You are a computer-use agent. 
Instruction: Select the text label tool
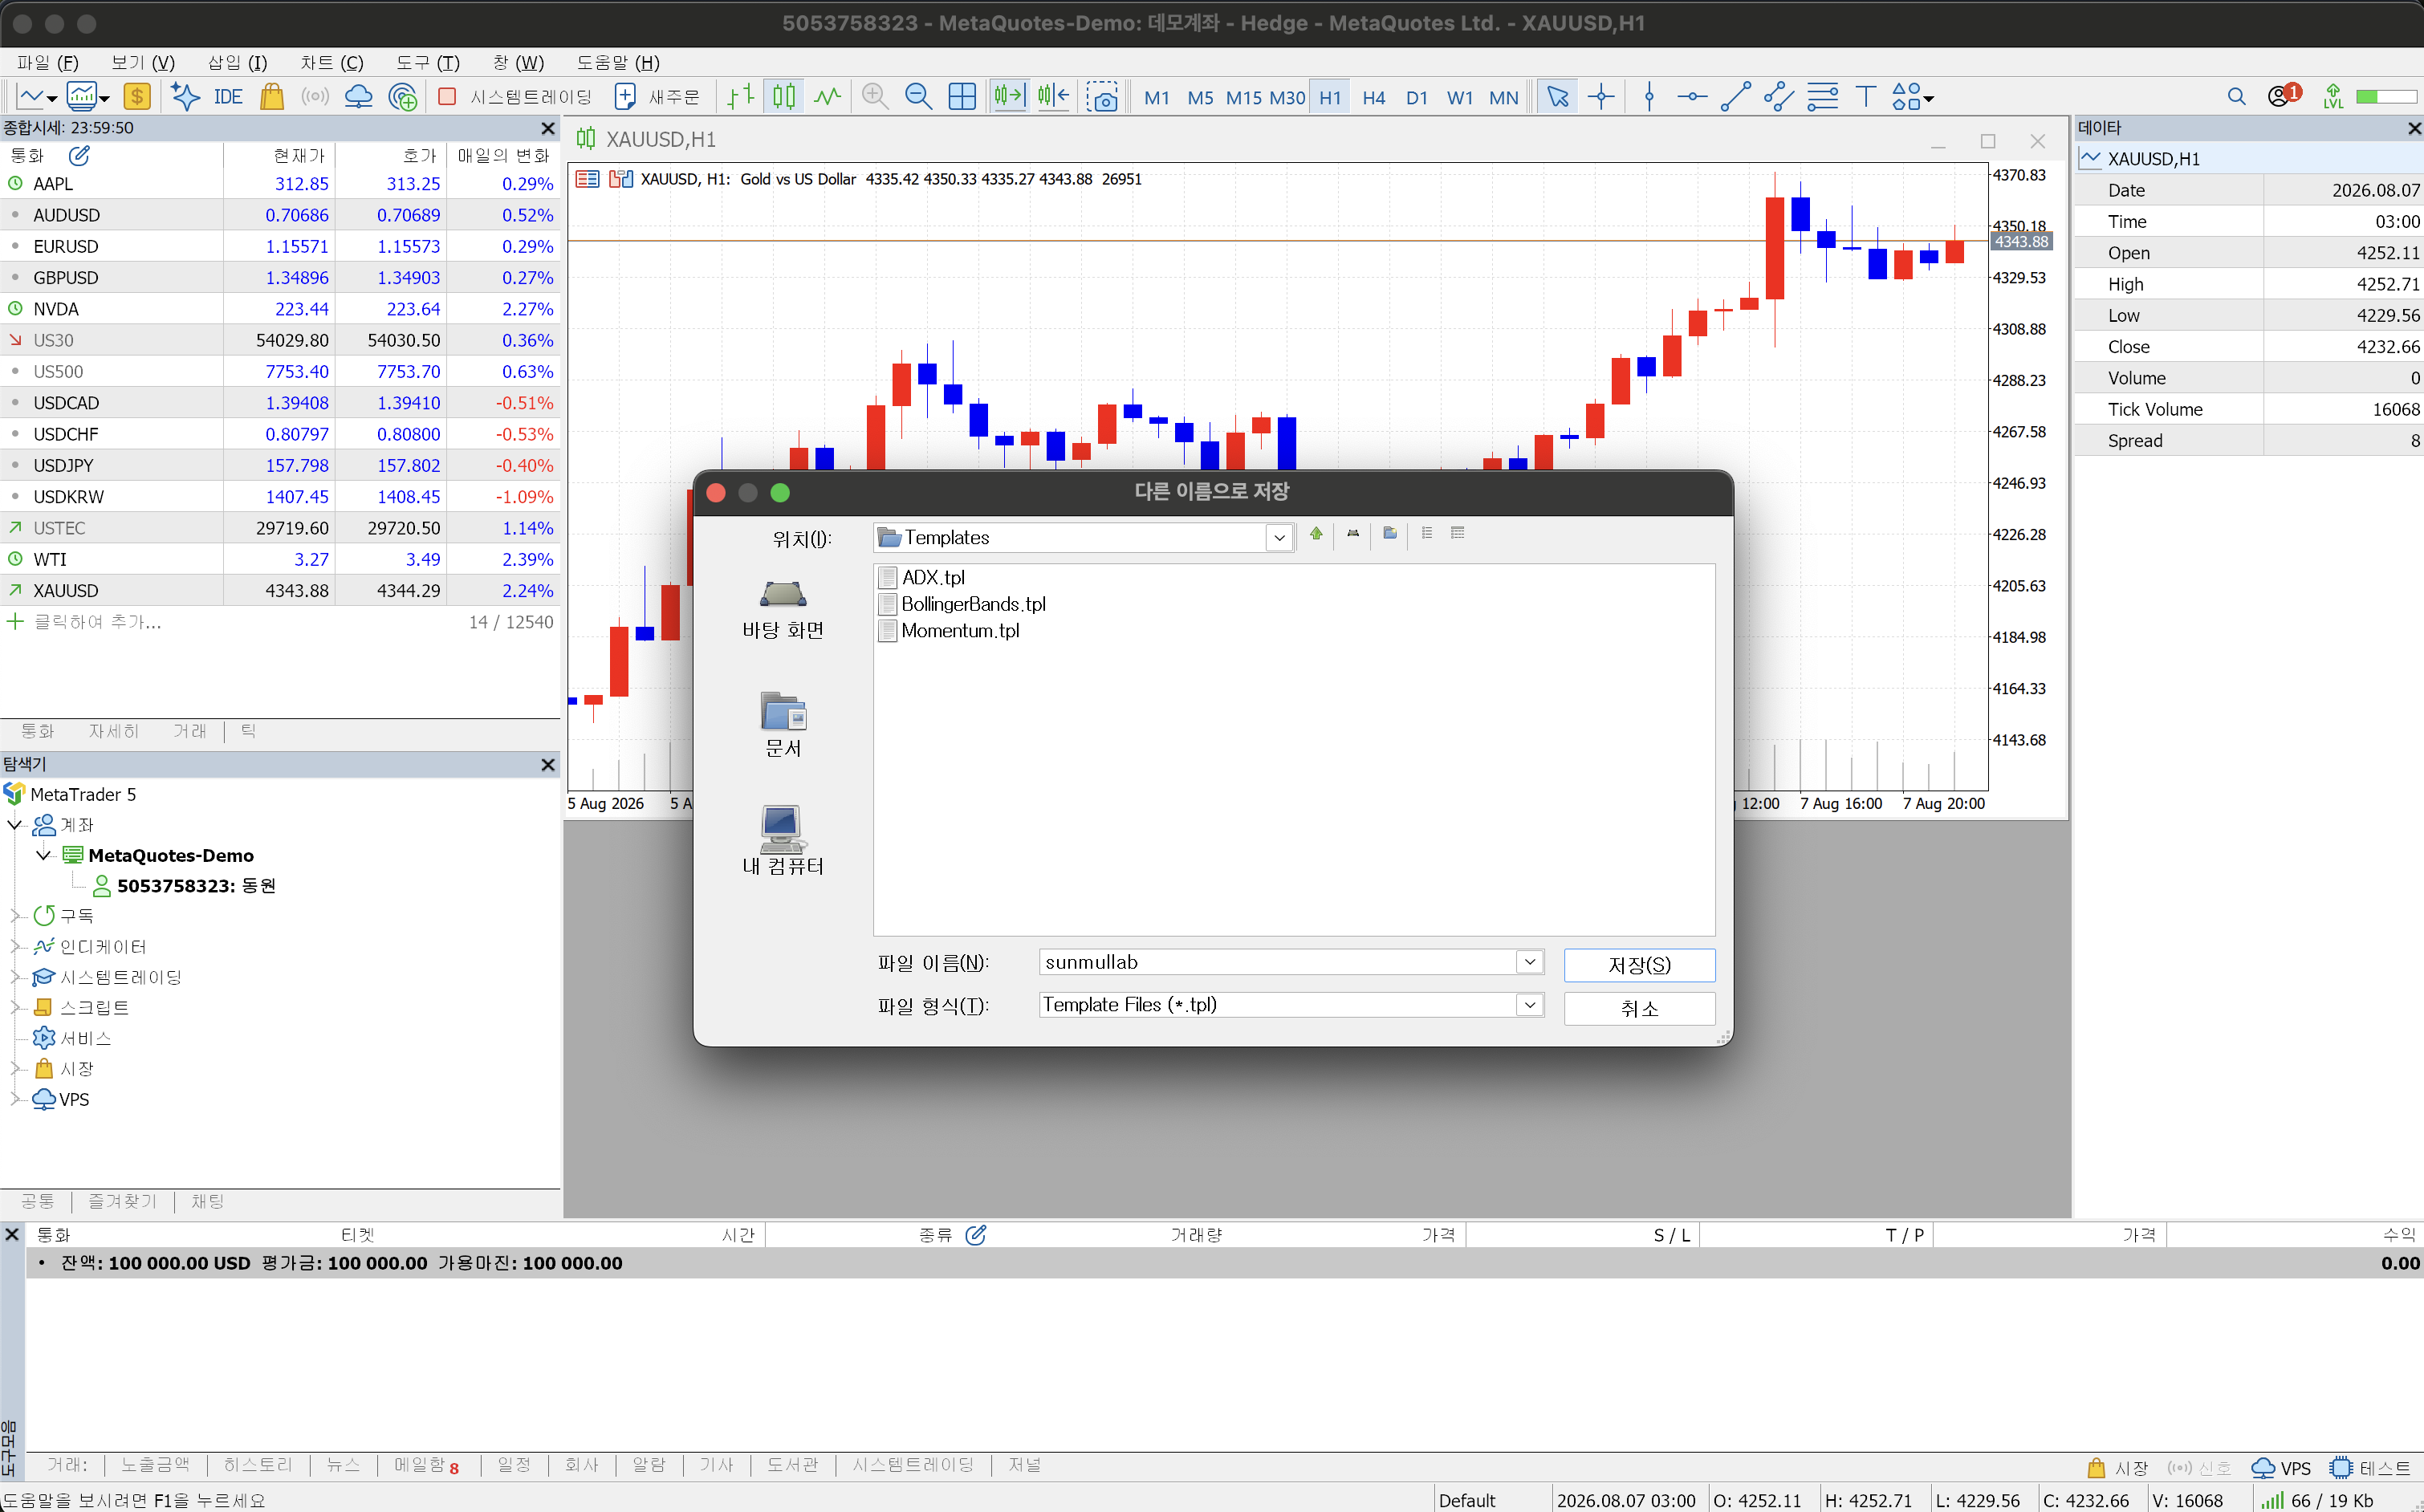(x=1865, y=97)
